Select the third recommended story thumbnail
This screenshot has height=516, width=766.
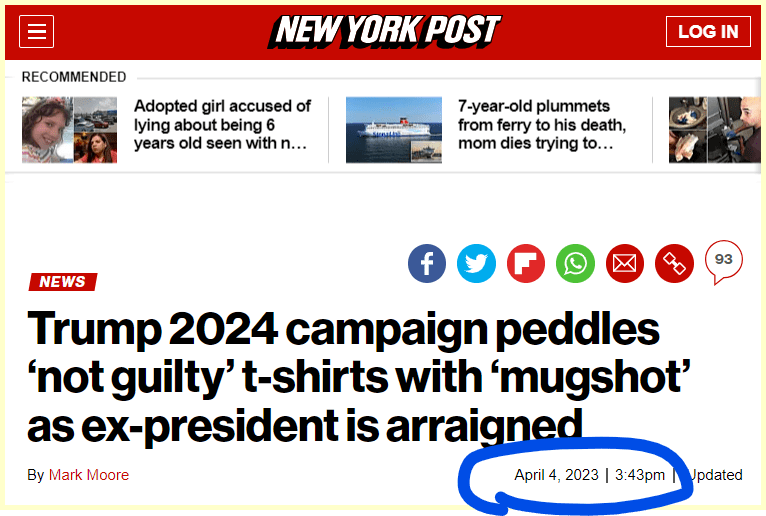coord(706,129)
